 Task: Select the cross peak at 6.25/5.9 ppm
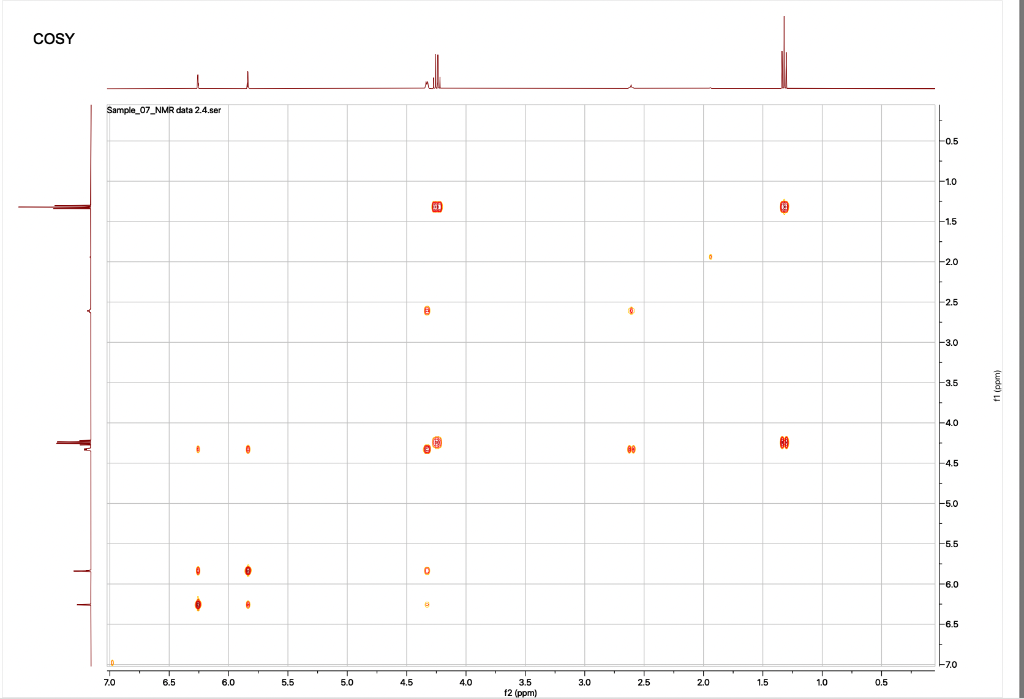point(196,572)
